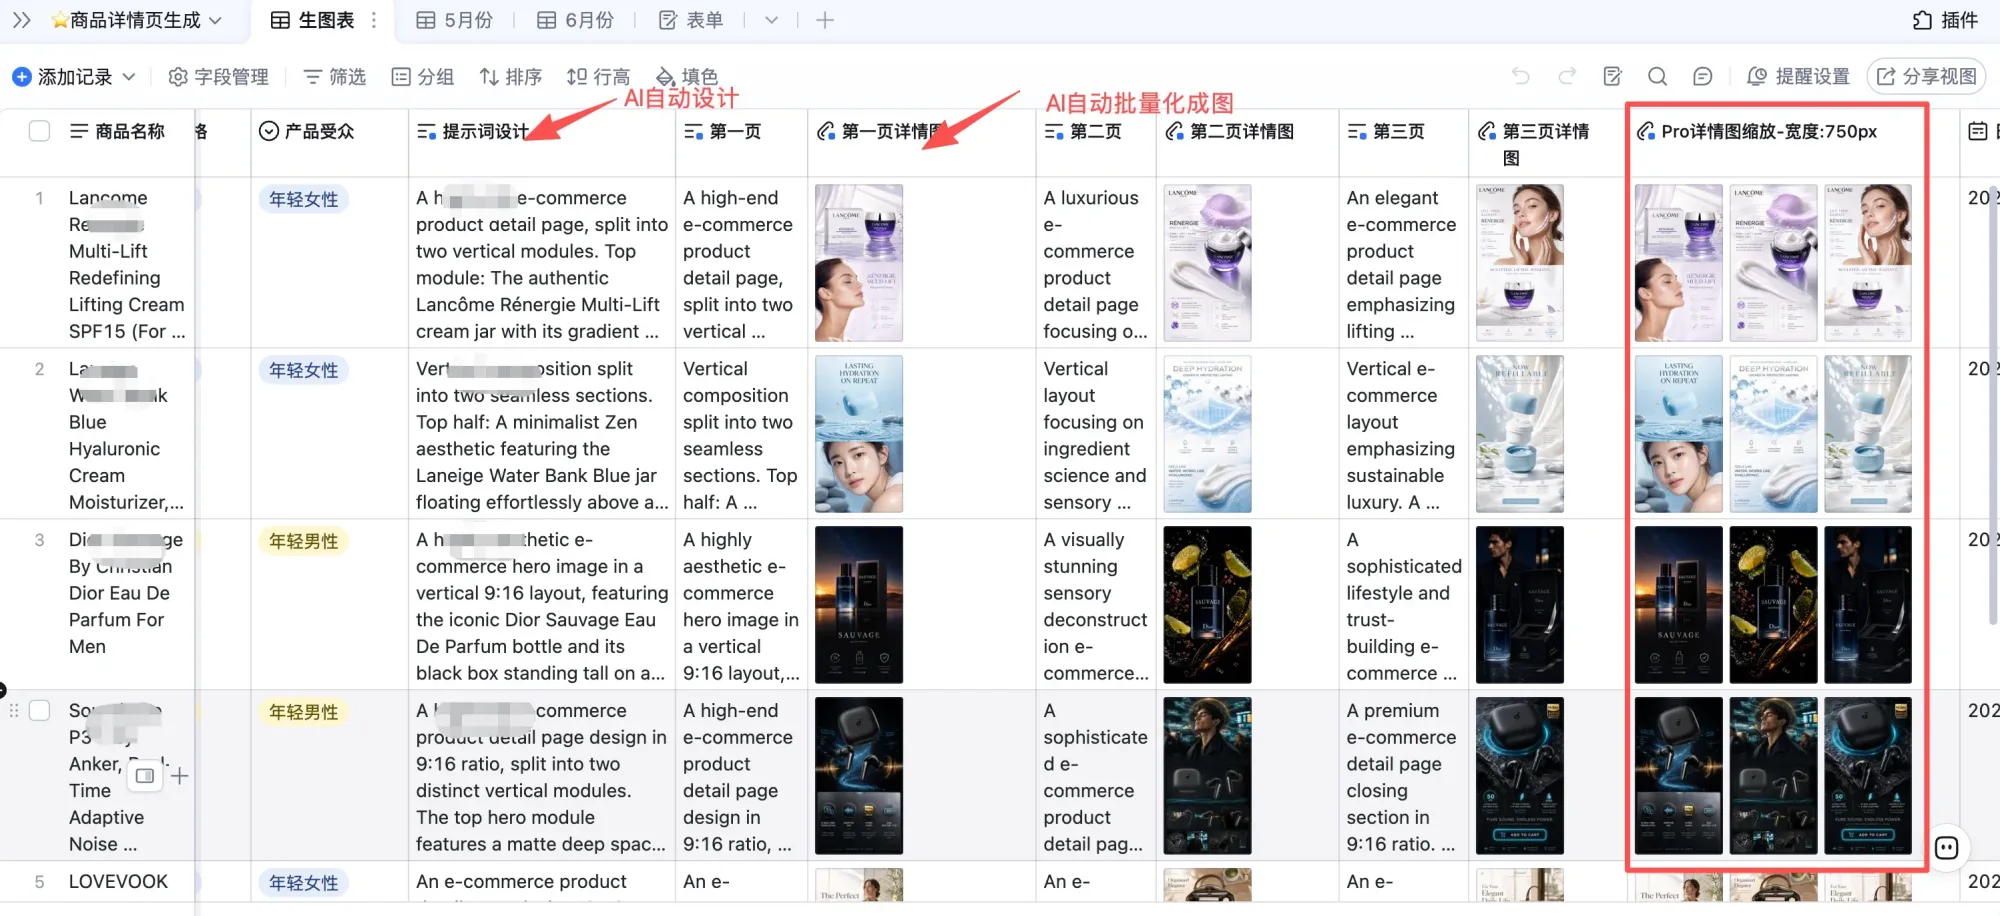
Task: Select 第二页 cell 'A visually stunning sensory'
Action: (1096, 605)
